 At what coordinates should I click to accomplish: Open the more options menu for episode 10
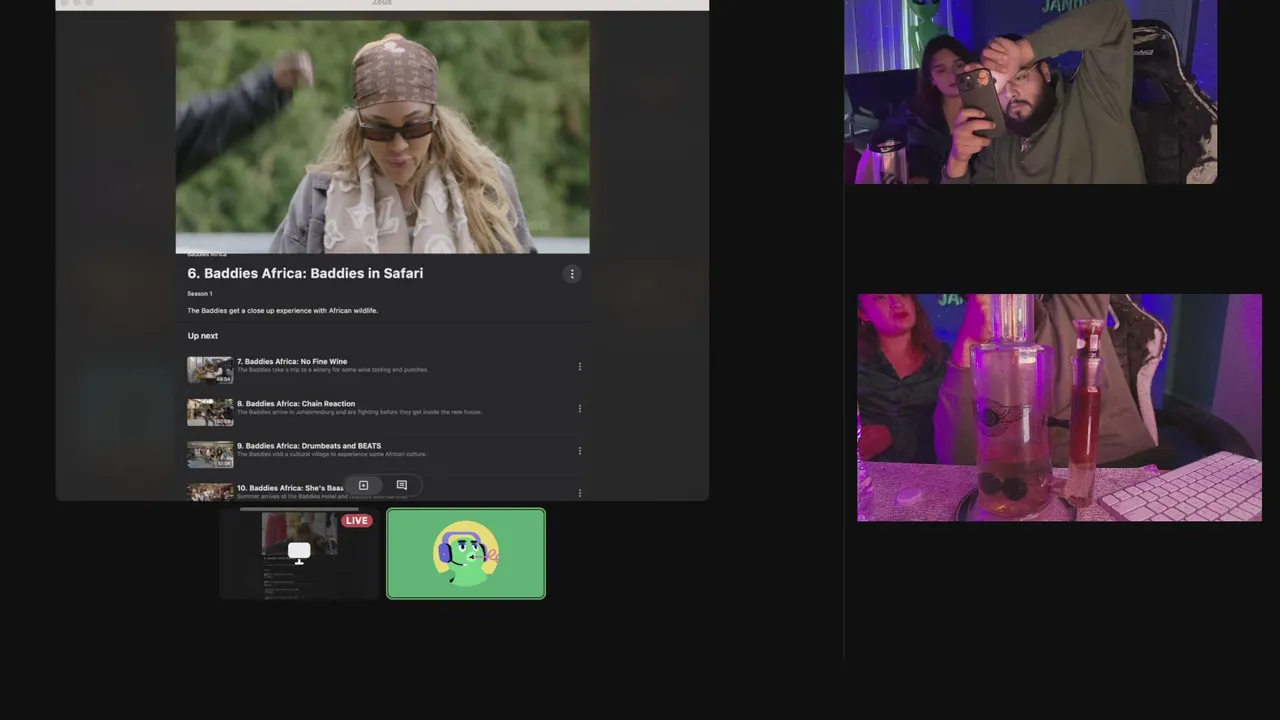click(580, 492)
